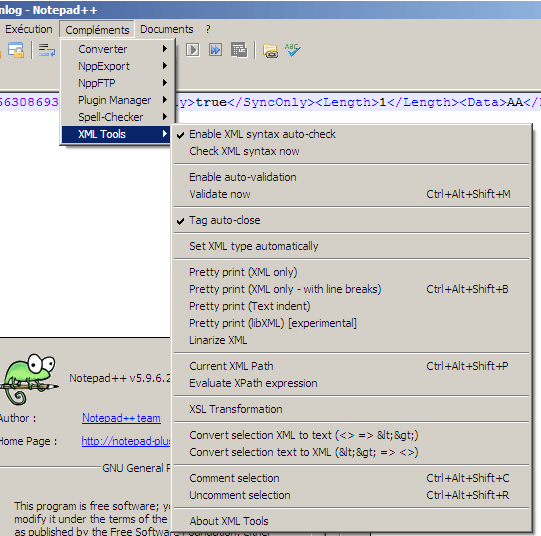Choose Uncomment selection
This screenshot has width=541, height=536.
352,495
